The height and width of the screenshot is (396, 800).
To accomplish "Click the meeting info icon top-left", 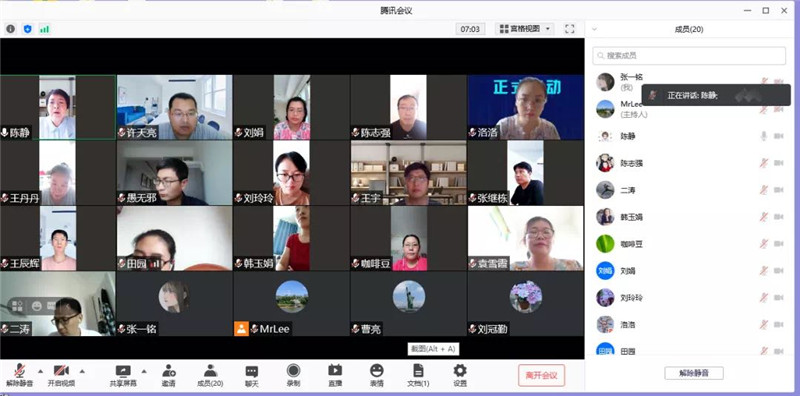I will coord(10,29).
